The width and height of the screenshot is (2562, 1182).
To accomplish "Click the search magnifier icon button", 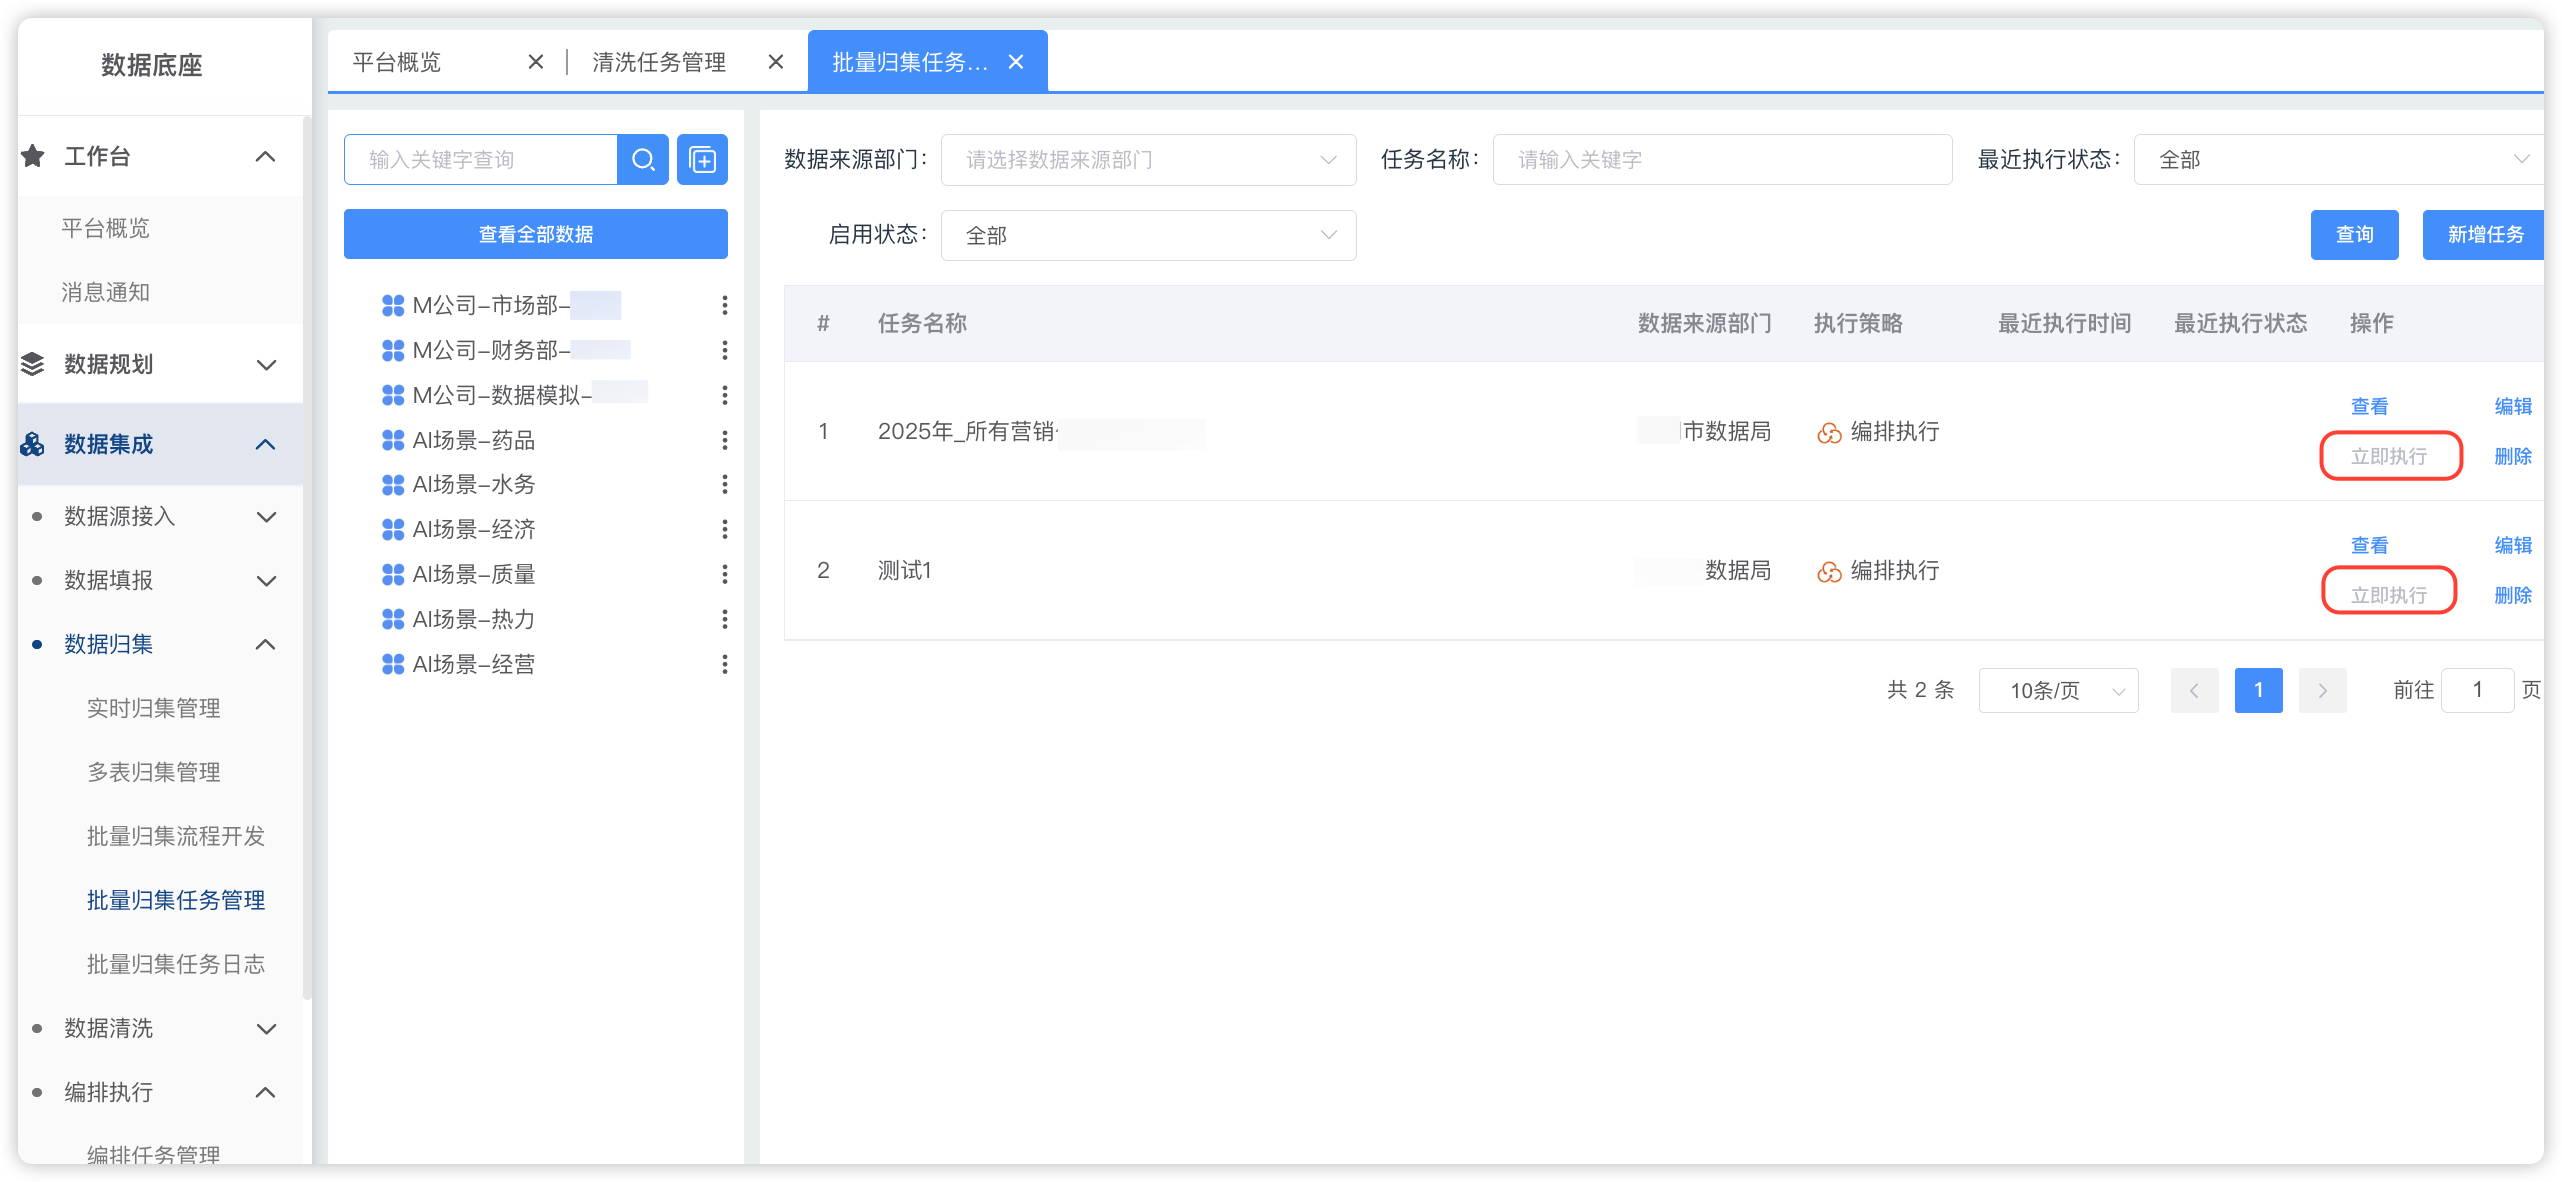I will coord(643,160).
